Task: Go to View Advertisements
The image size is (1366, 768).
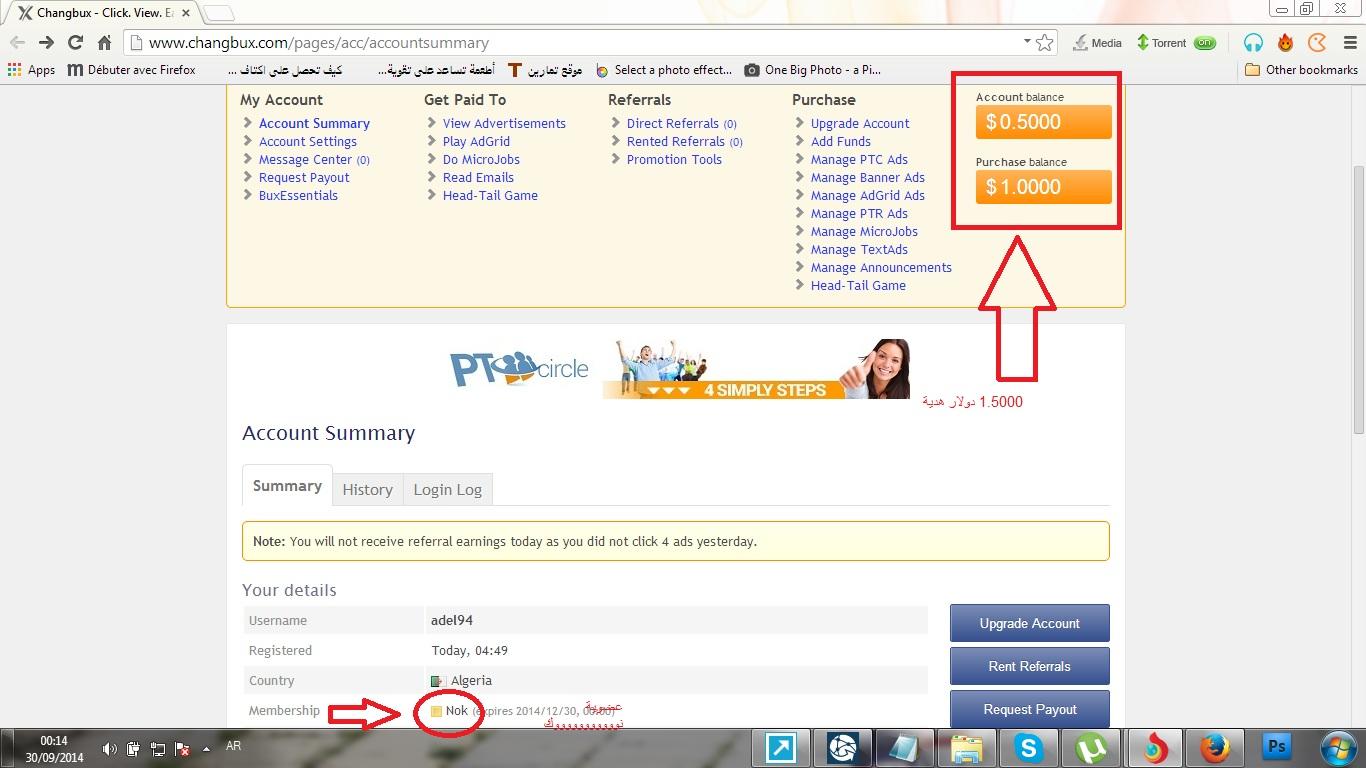Action: coord(504,123)
